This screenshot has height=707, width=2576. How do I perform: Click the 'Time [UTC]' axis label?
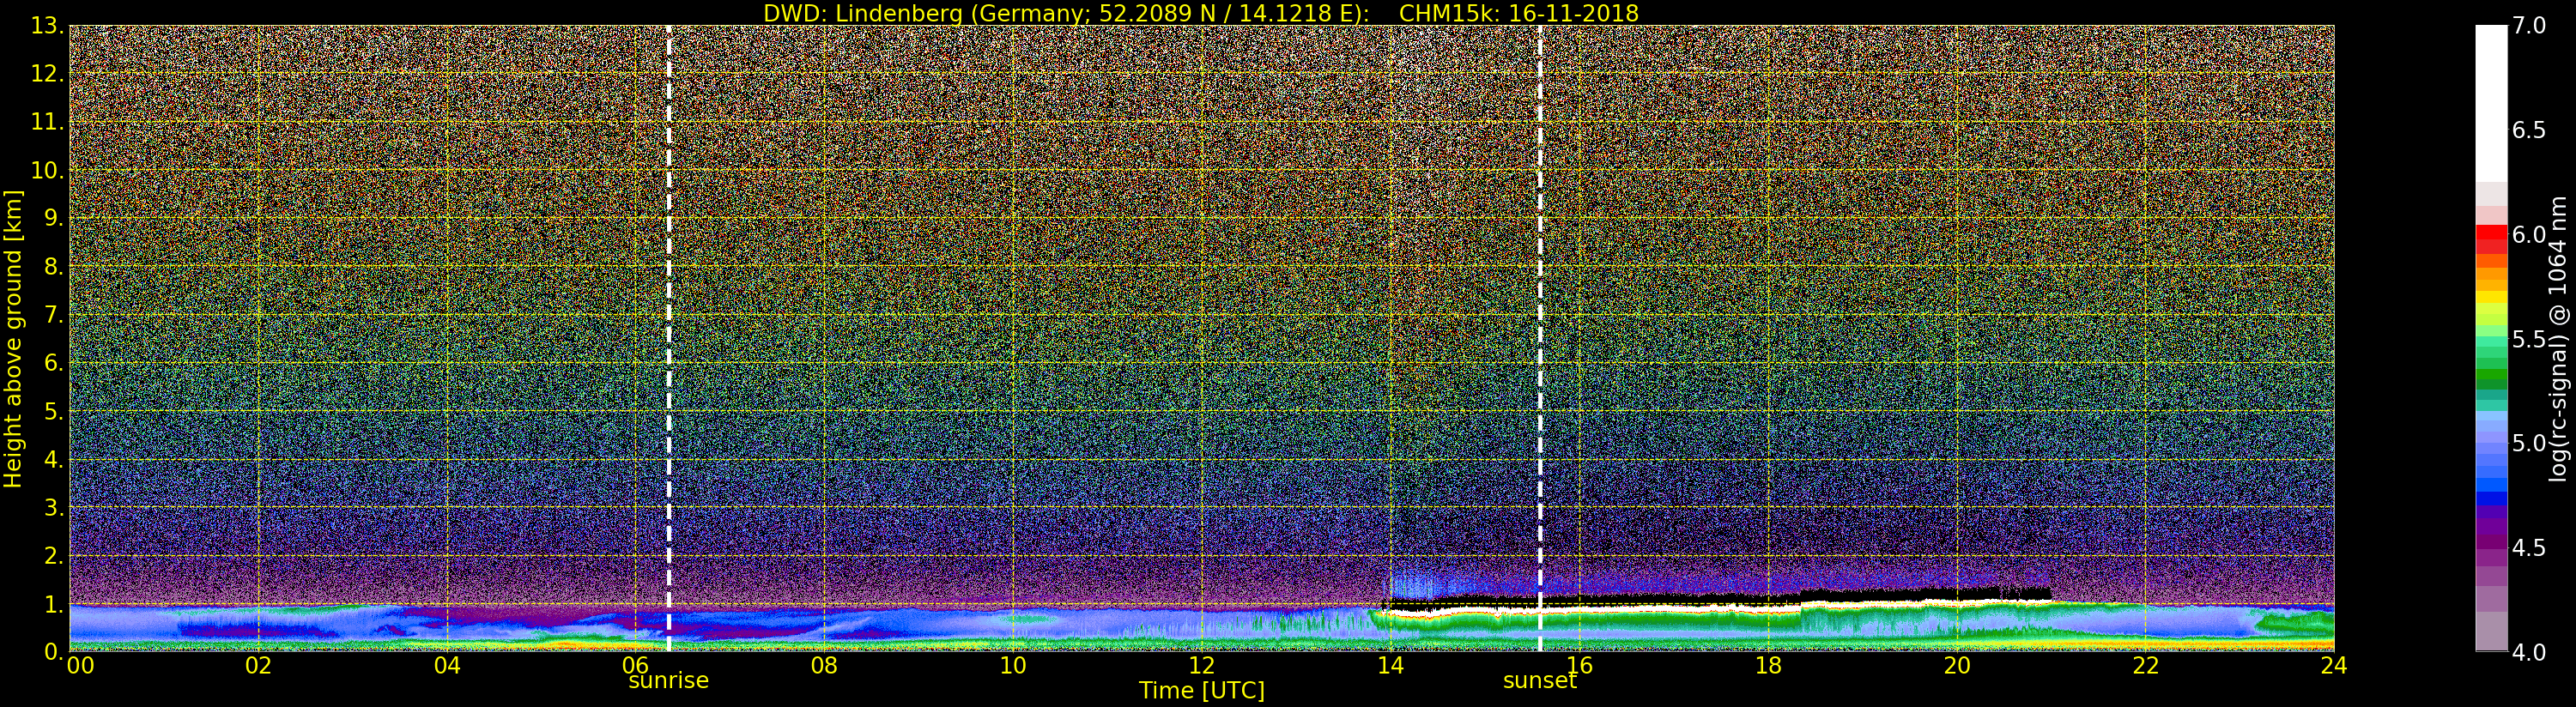click(1201, 691)
